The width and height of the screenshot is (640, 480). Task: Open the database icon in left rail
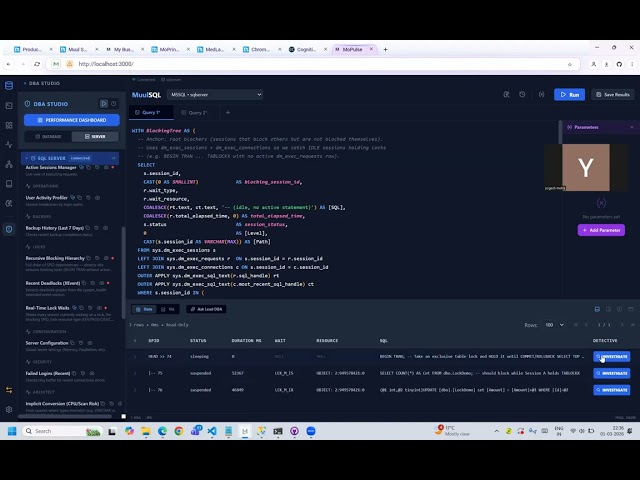point(9,85)
